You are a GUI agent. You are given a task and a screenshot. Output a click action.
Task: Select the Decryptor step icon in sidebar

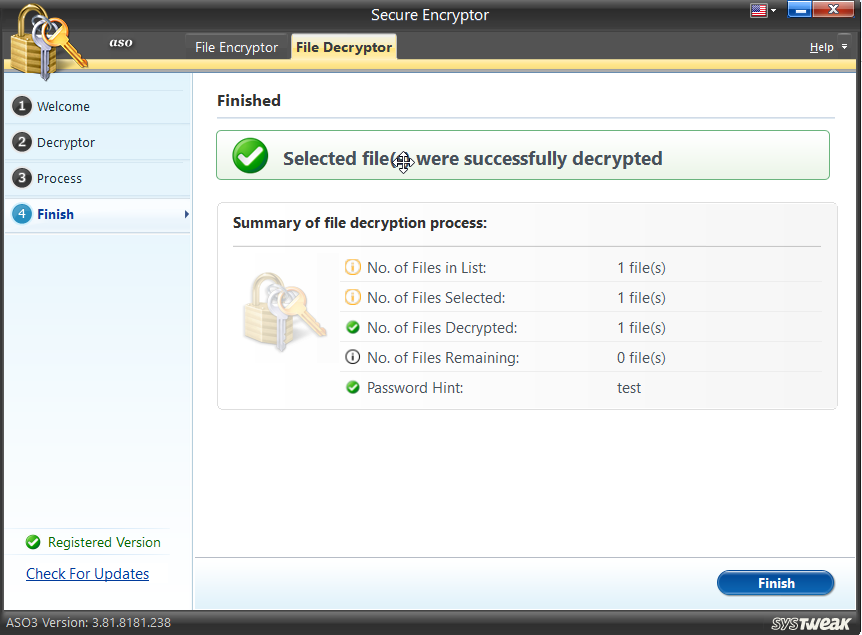point(21,142)
